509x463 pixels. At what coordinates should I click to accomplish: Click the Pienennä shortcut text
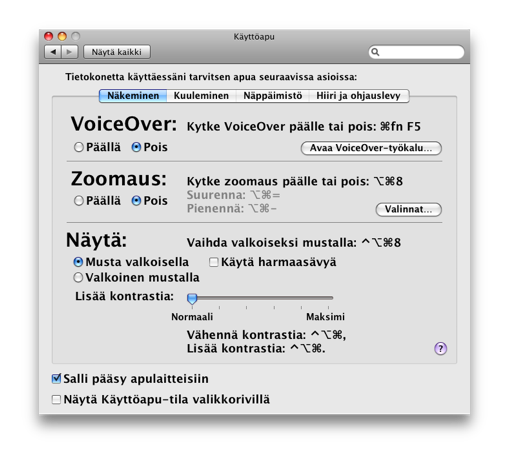coord(232,209)
